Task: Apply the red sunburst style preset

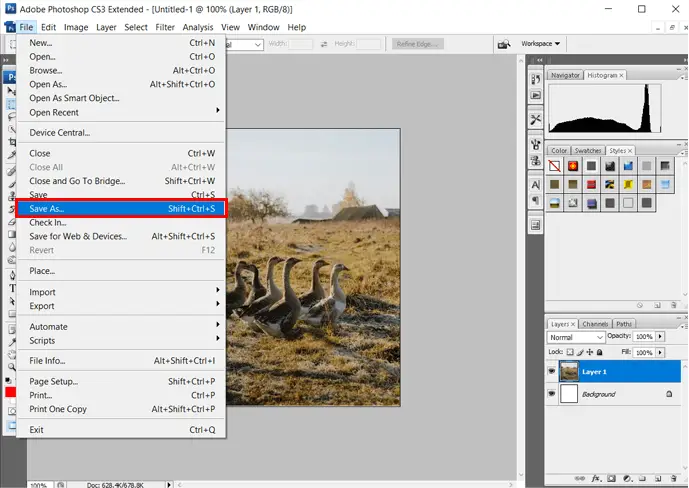Action: click(x=573, y=166)
